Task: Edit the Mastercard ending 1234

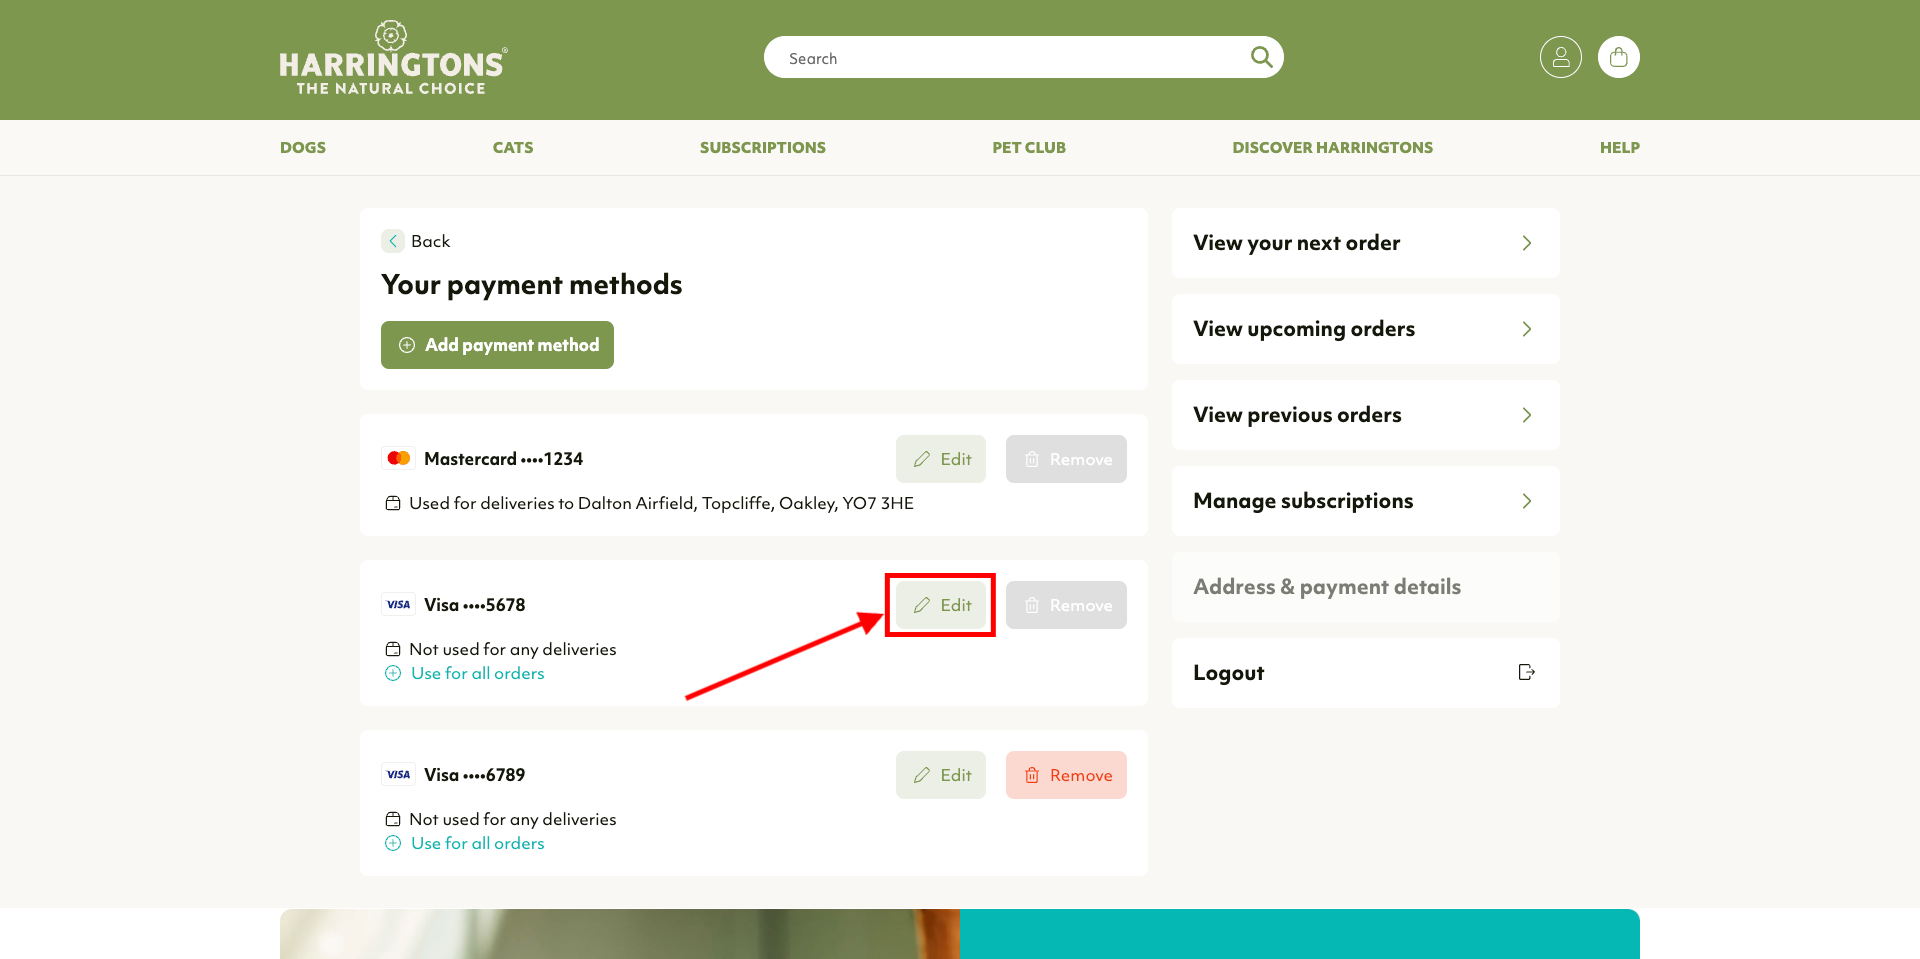Action: coord(941,459)
